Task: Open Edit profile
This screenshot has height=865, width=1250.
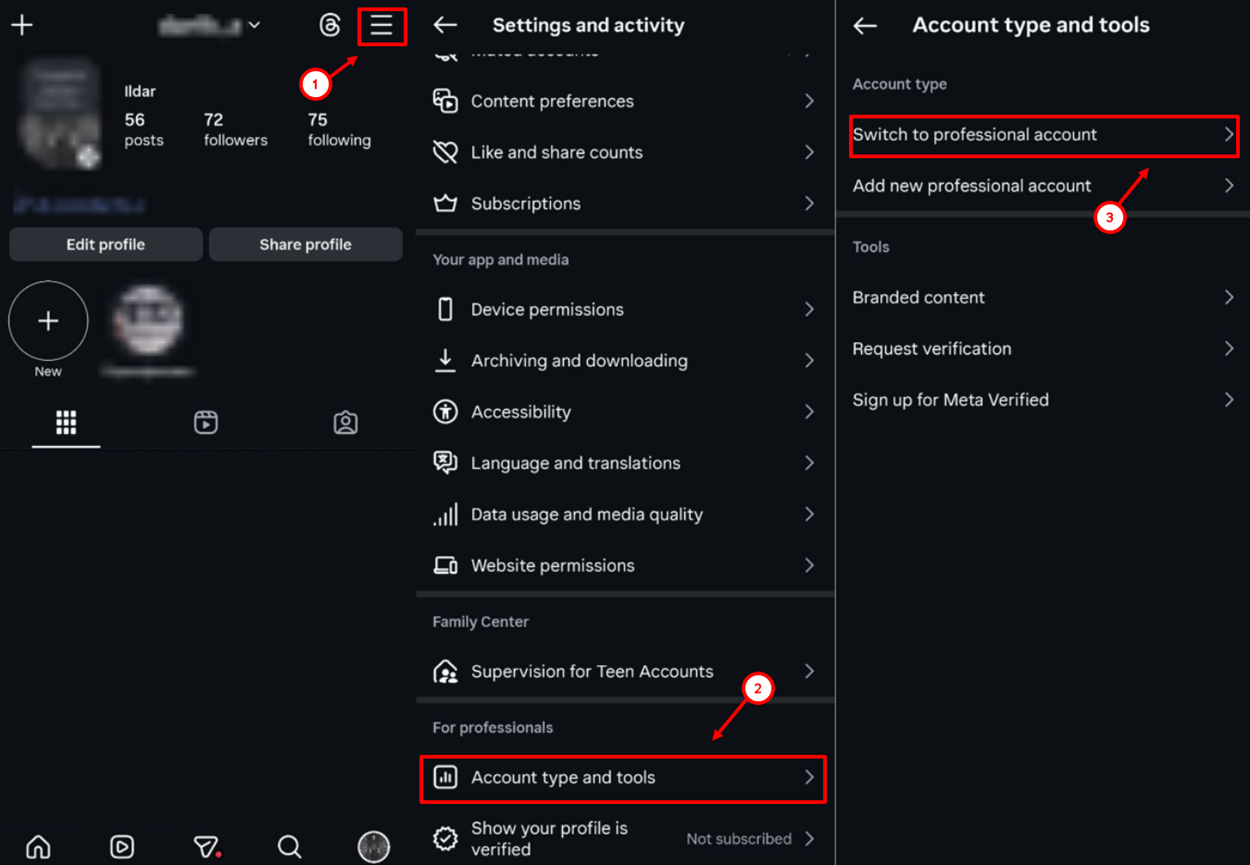Action: 105,244
